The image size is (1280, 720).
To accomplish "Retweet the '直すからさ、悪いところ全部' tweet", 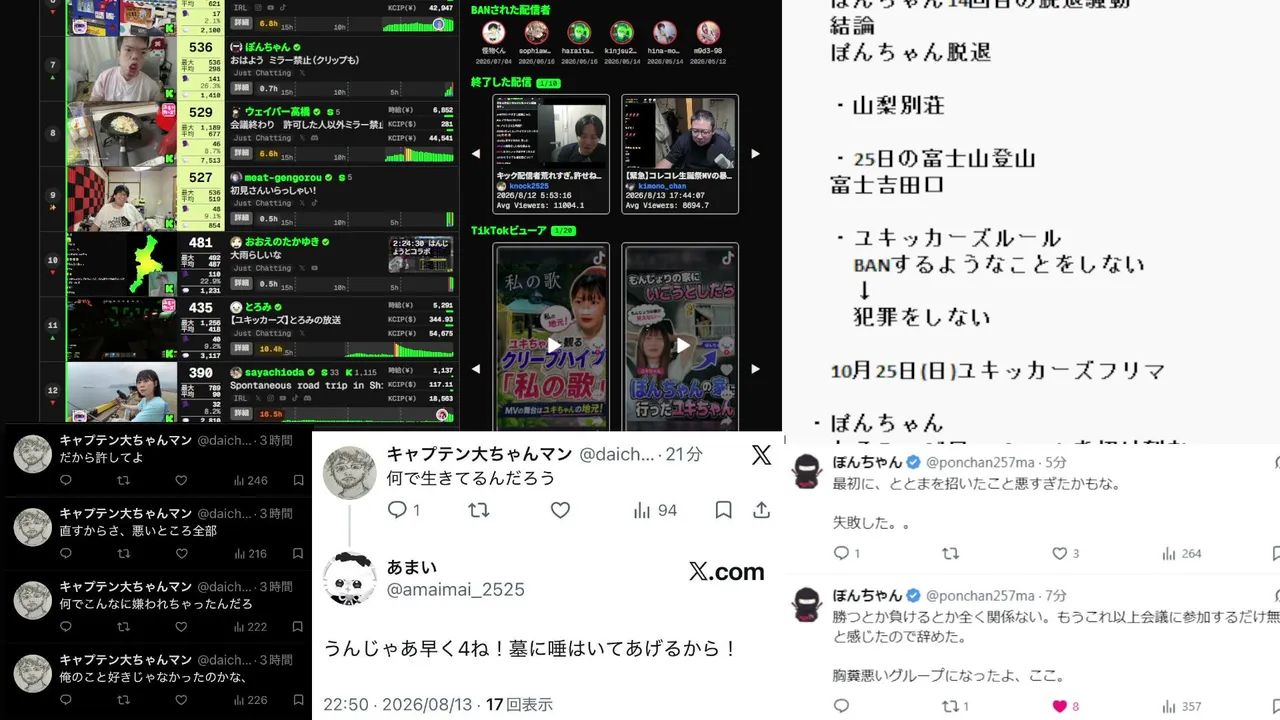I will (x=124, y=554).
